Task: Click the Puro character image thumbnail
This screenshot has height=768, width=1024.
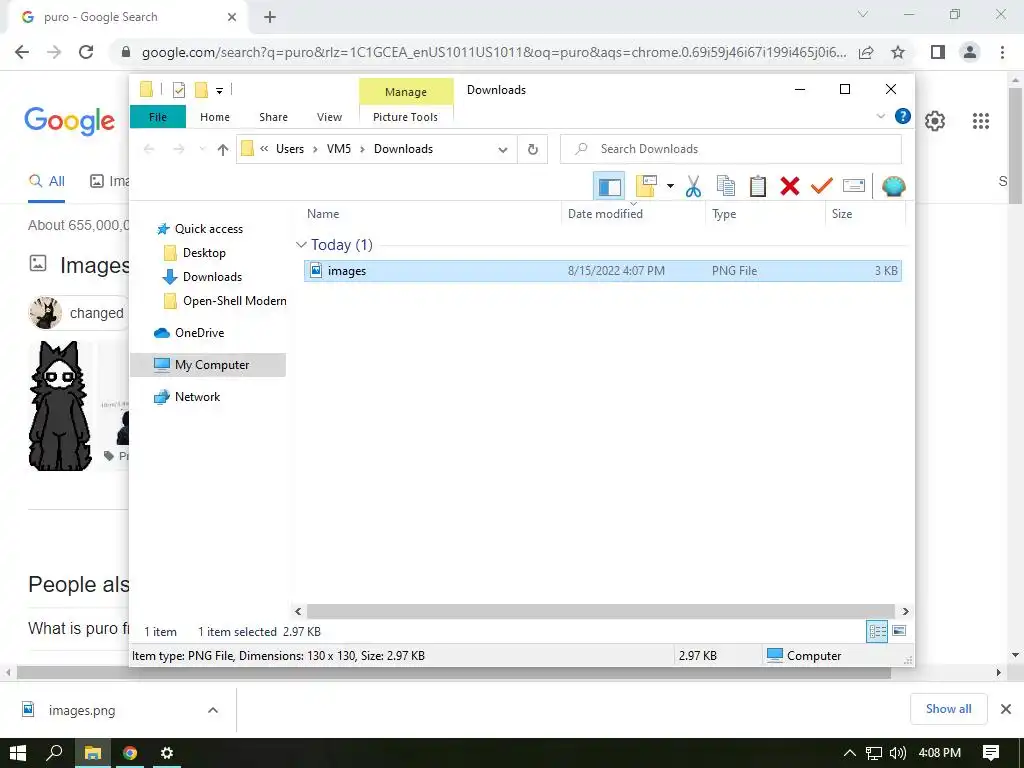Action: (61, 406)
